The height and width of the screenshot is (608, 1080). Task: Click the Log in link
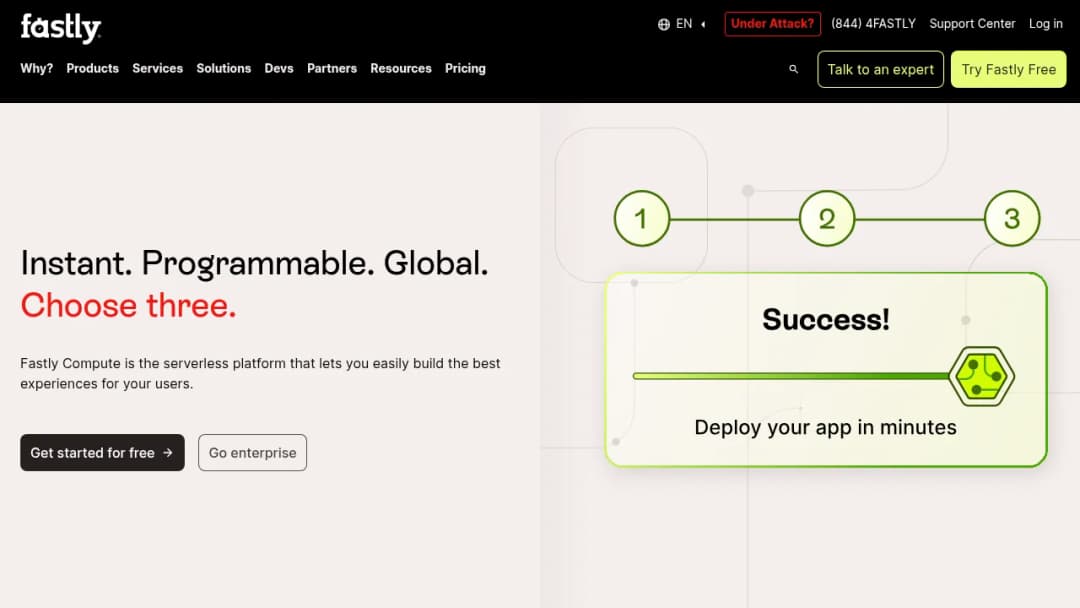click(x=1046, y=23)
